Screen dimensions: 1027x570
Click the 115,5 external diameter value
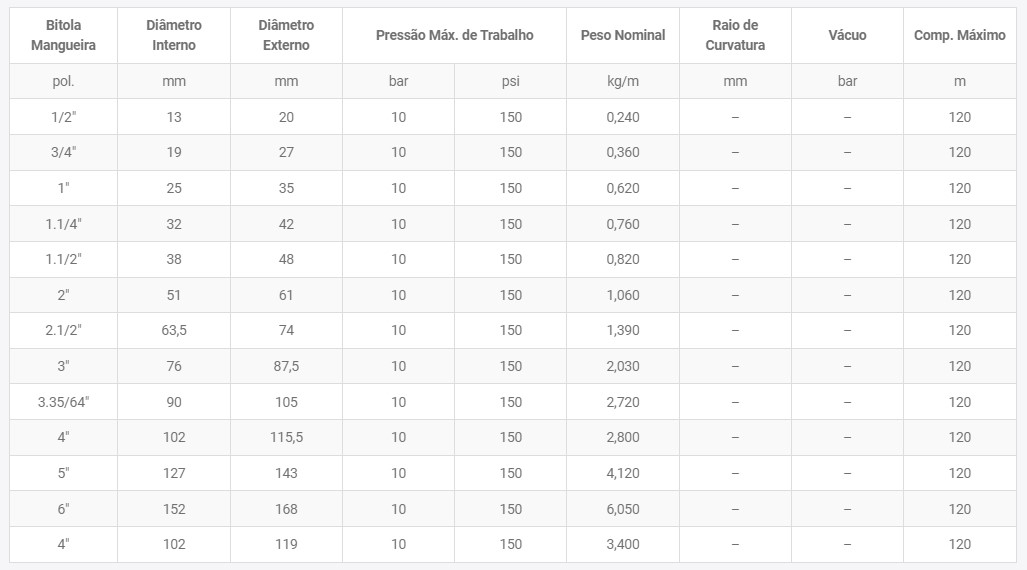(286, 437)
